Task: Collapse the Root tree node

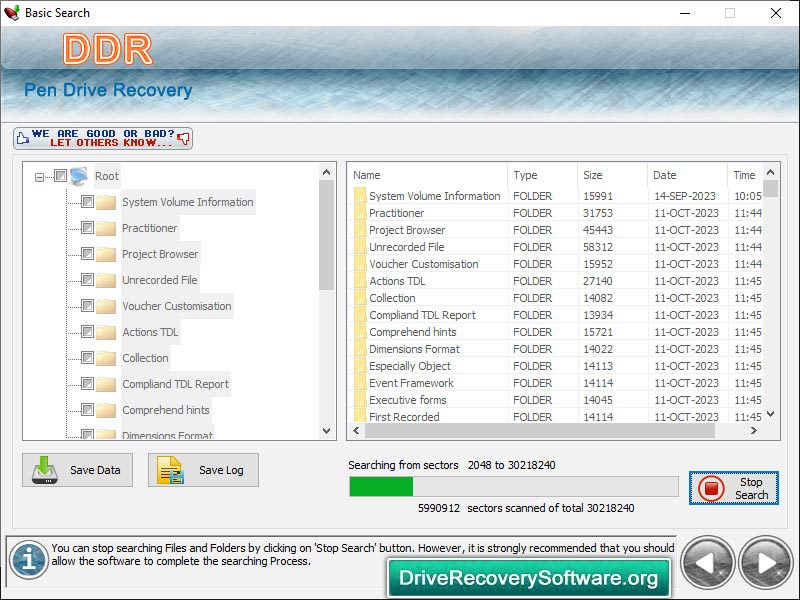Action: tap(39, 178)
